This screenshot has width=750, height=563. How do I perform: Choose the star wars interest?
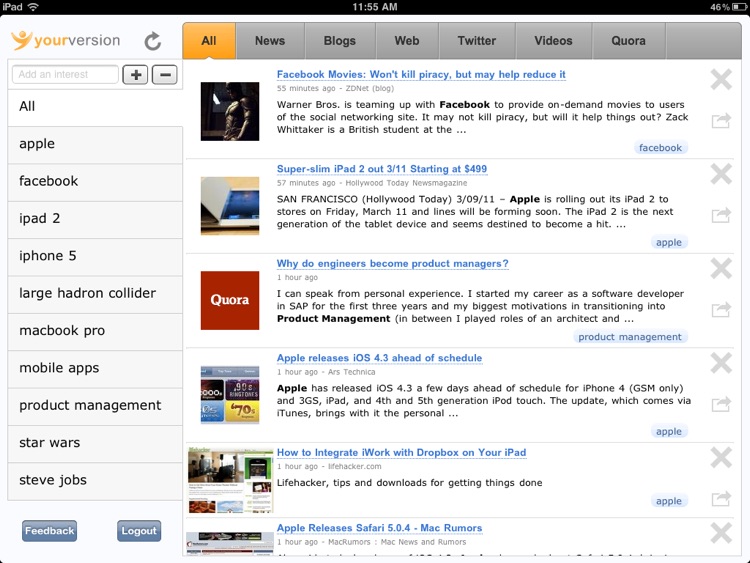point(95,442)
